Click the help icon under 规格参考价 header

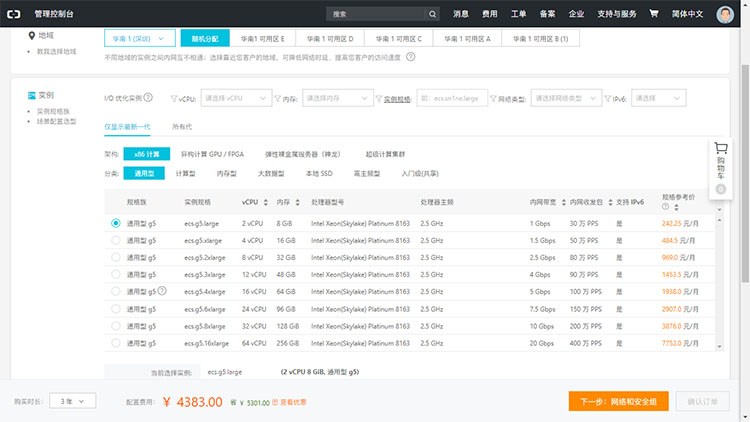[665, 207]
